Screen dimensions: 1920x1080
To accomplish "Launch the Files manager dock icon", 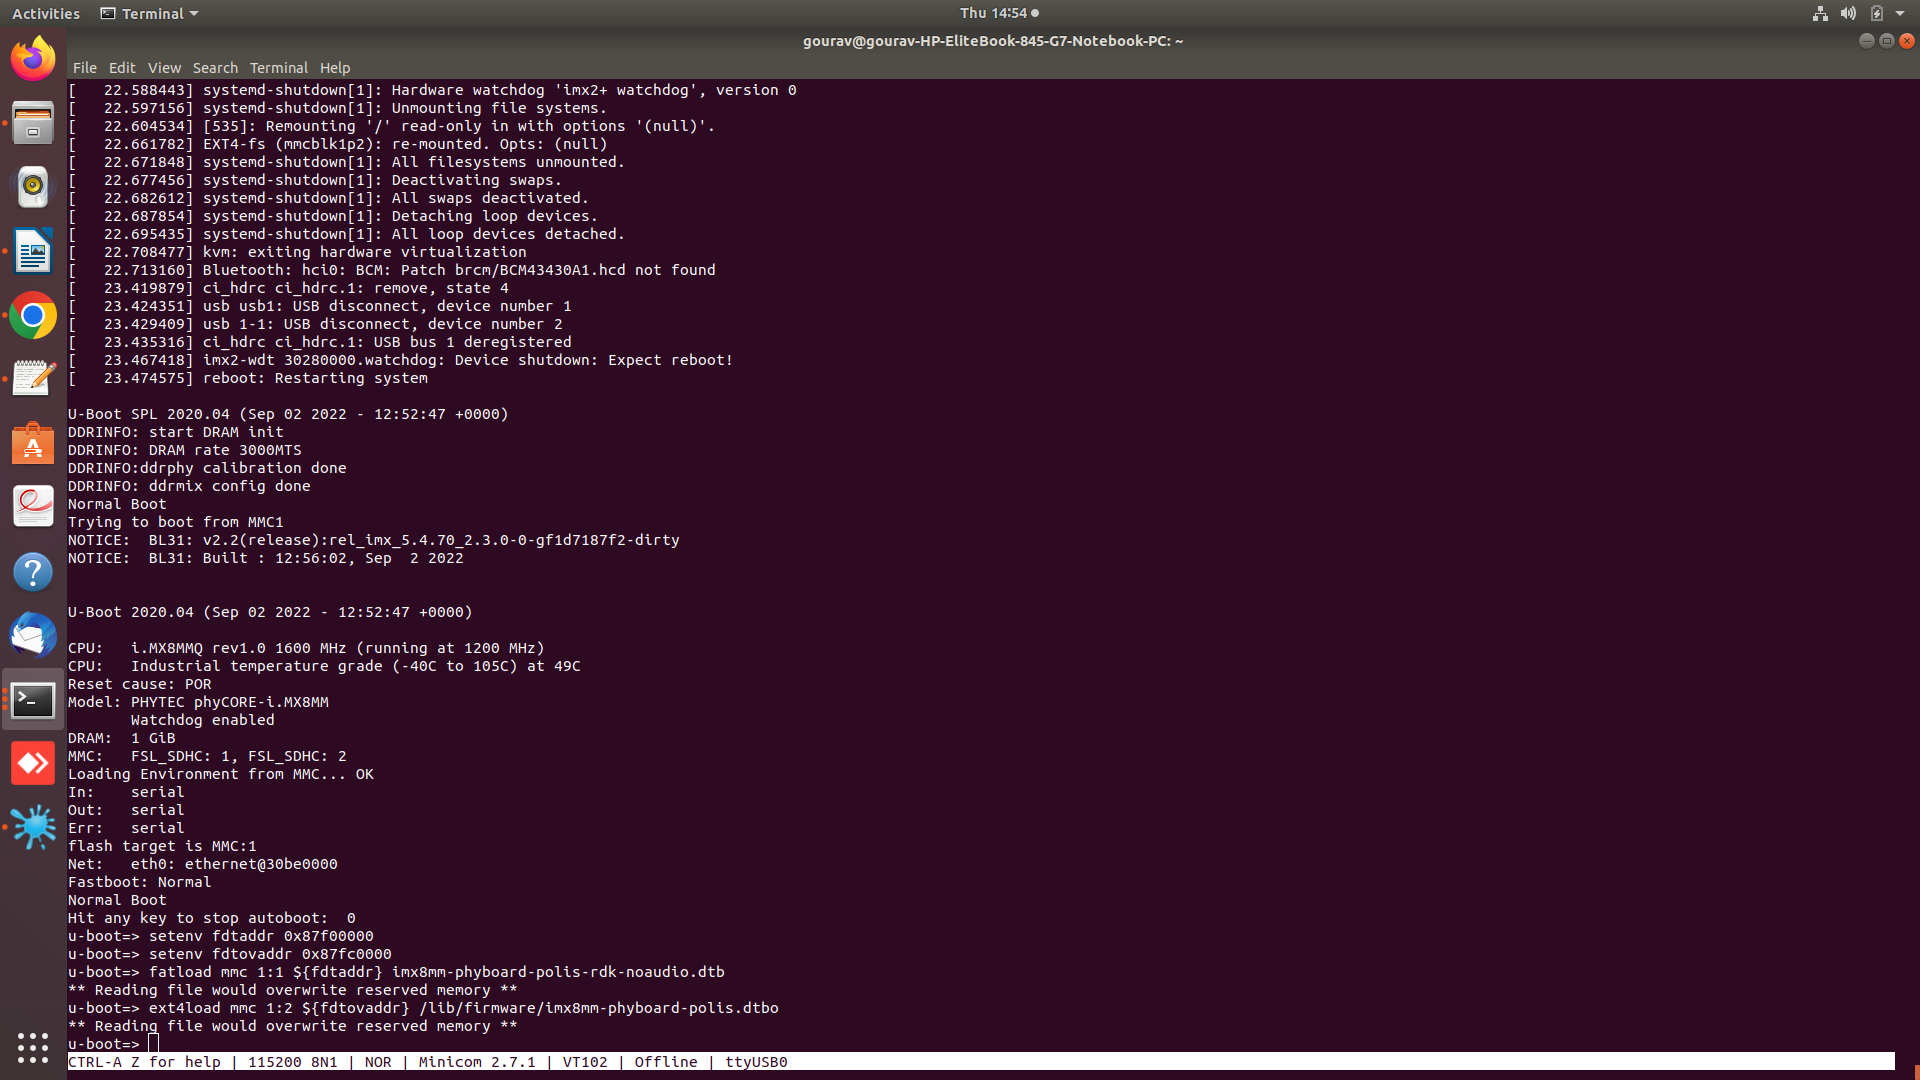I will coord(33,123).
